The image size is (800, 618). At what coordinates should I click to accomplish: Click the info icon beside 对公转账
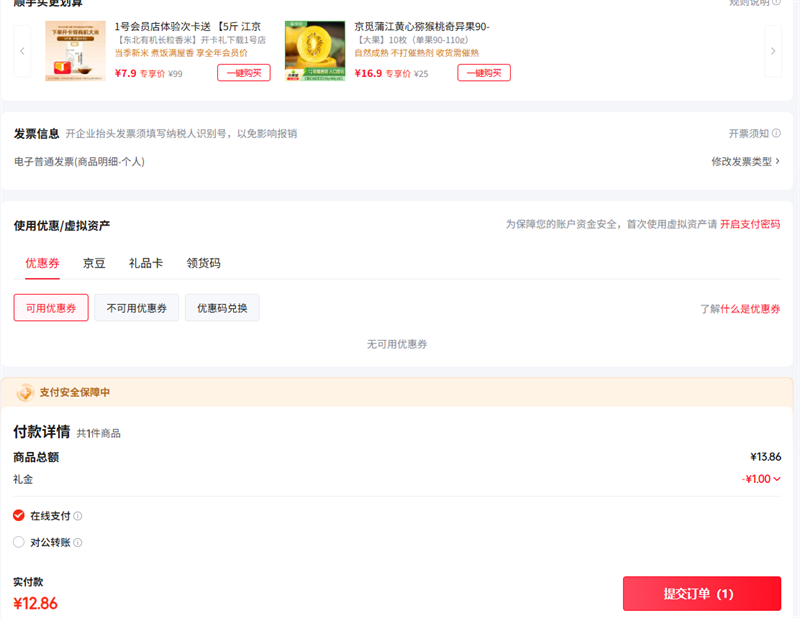[78, 543]
